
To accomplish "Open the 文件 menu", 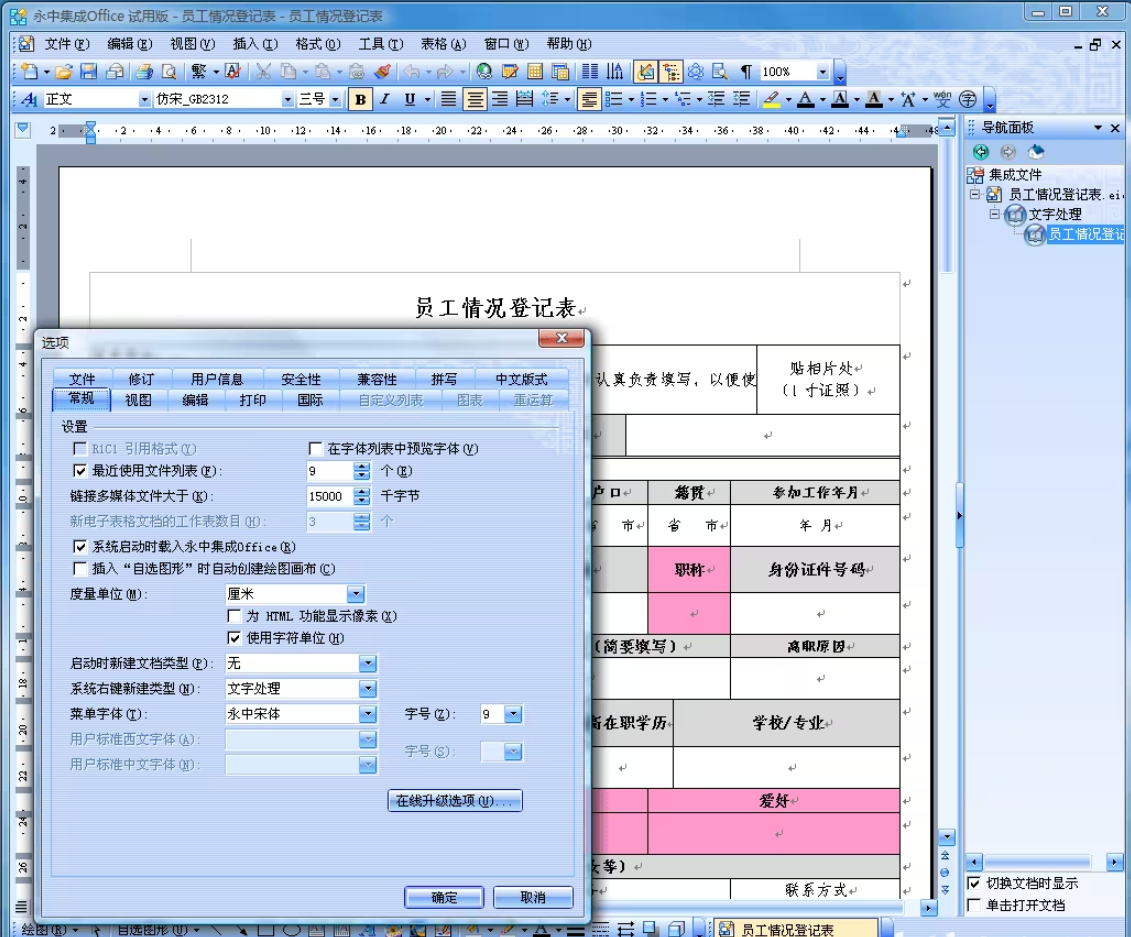I will point(67,44).
